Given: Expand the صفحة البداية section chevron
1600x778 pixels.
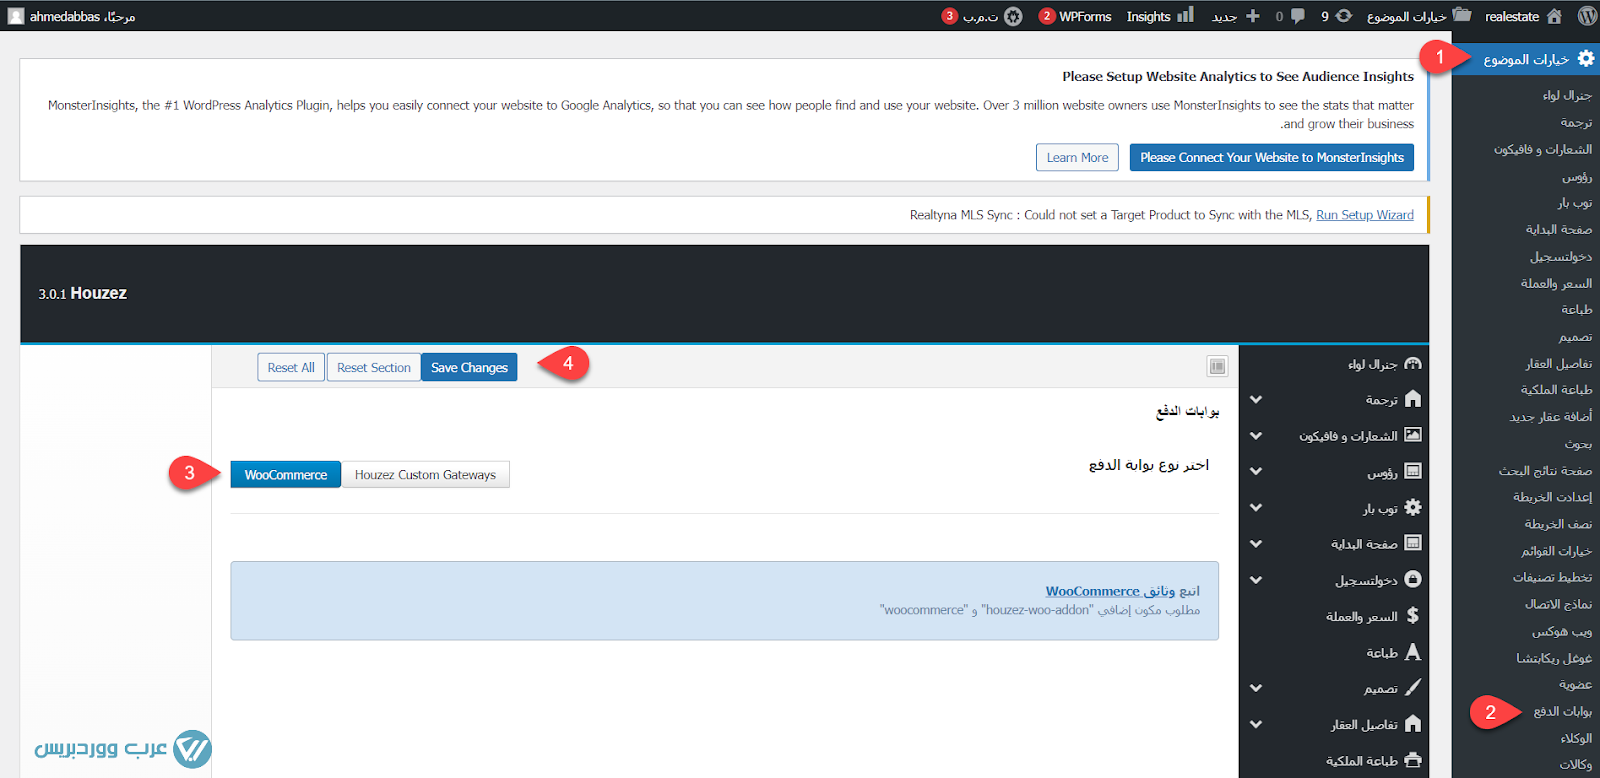Looking at the screenshot, I should 1256,544.
